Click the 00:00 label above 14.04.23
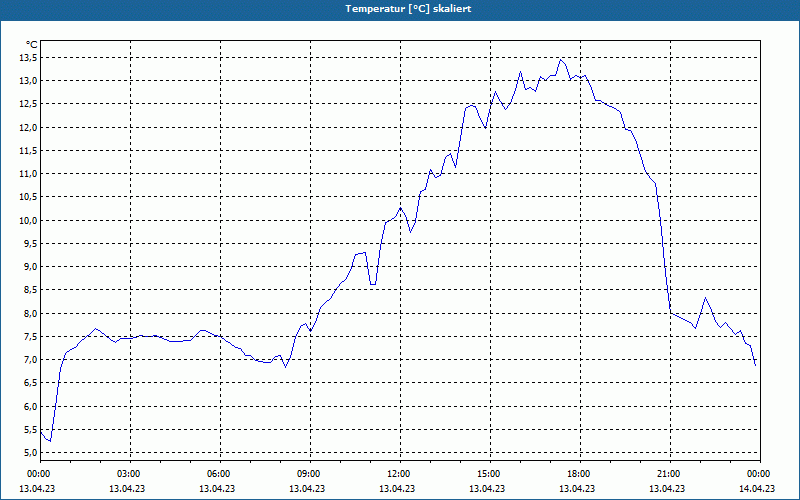The height and width of the screenshot is (500, 800). coord(760,474)
